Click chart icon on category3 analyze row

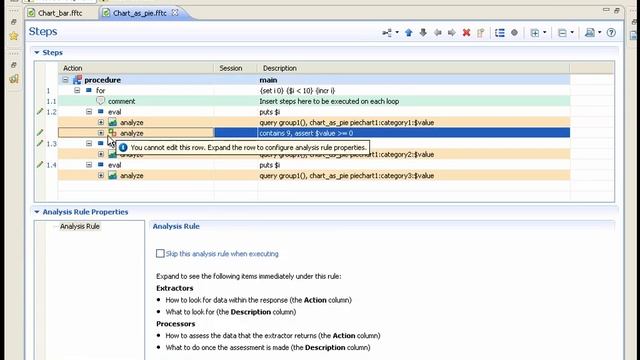113,176
